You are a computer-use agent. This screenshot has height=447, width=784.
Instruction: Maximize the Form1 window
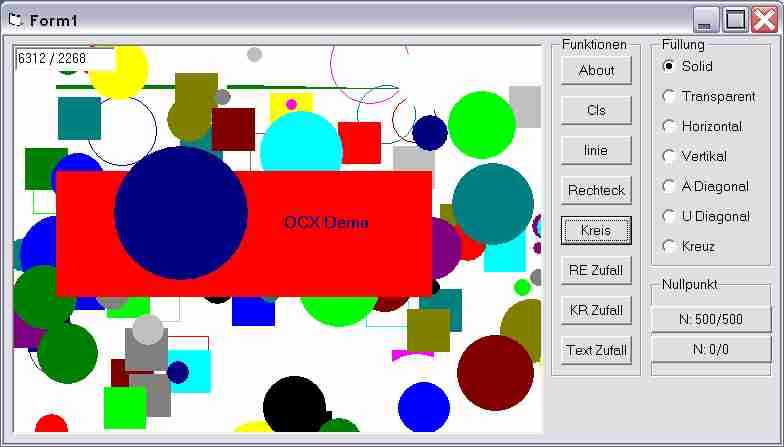point(735,20)
